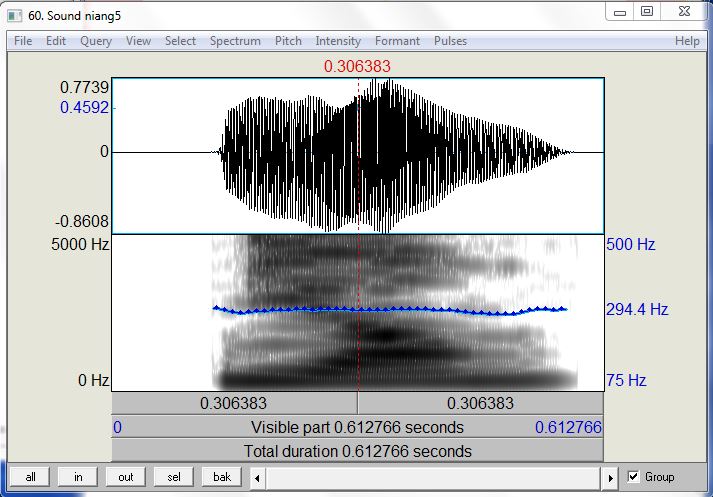
Task: Click the scrollbar right arrow
Action: 611,478
